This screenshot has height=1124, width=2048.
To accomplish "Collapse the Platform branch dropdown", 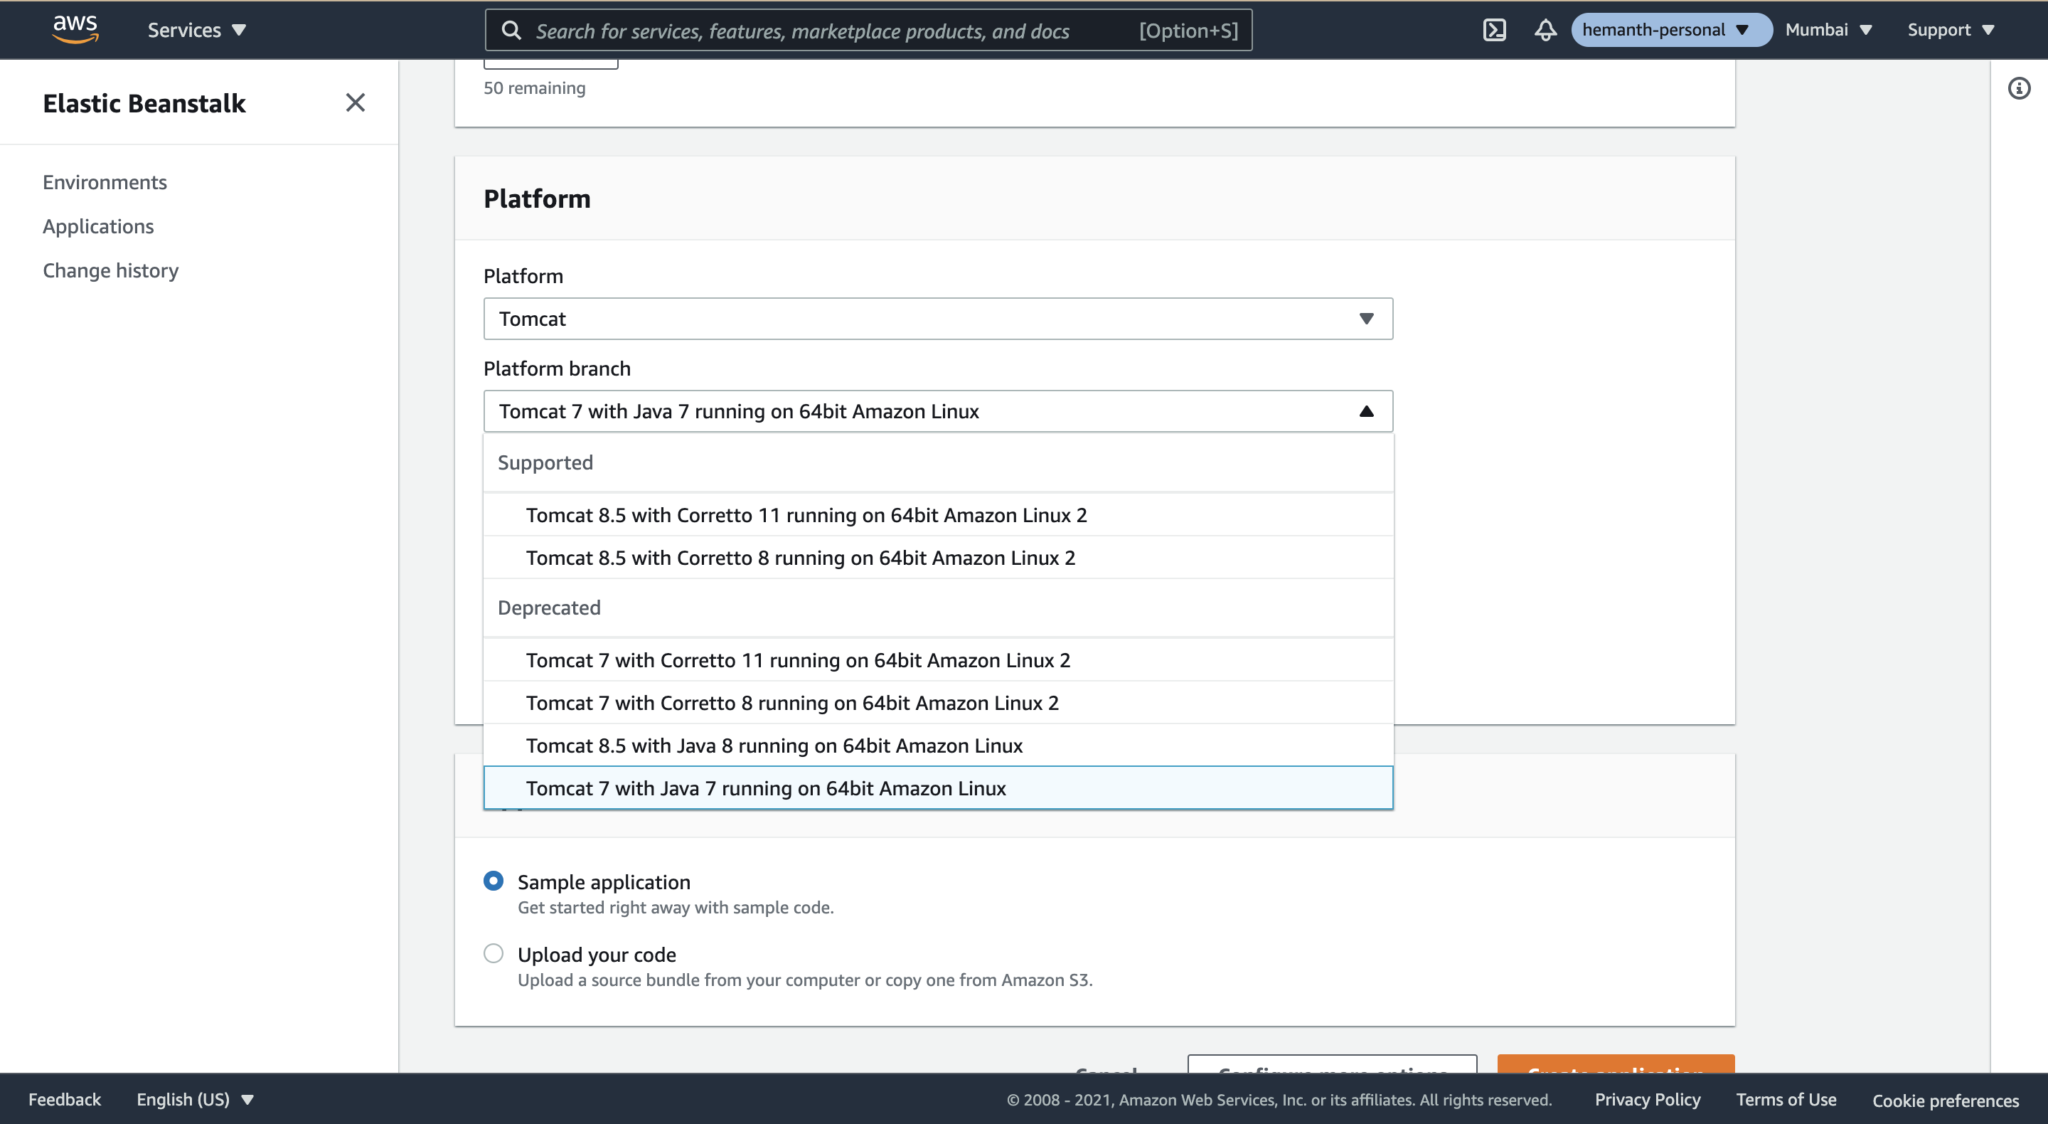I will point(1366,410).
